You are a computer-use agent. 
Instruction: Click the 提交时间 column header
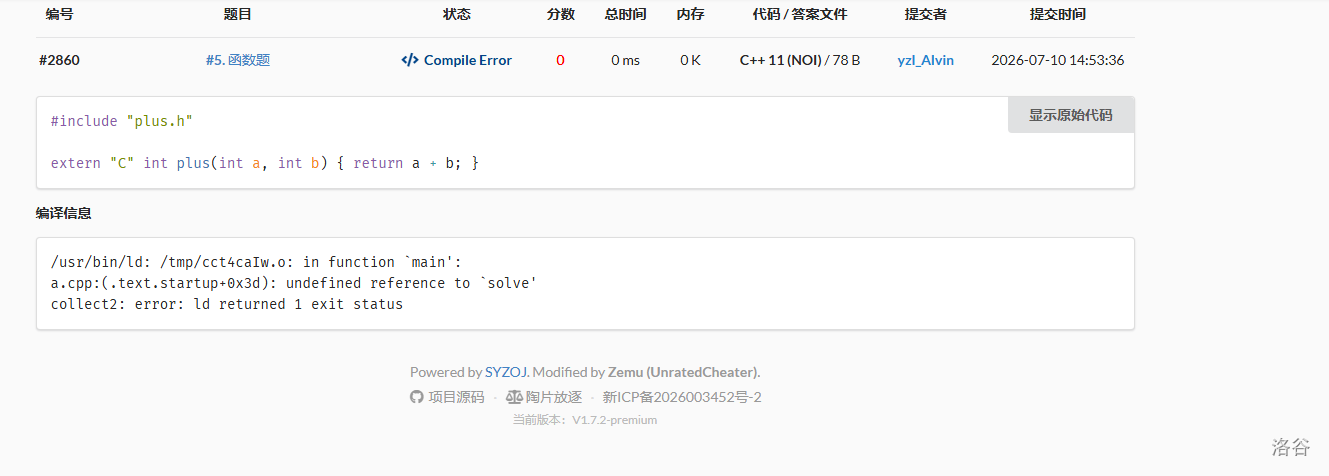pyautogui.click(x=1058, y=15)
